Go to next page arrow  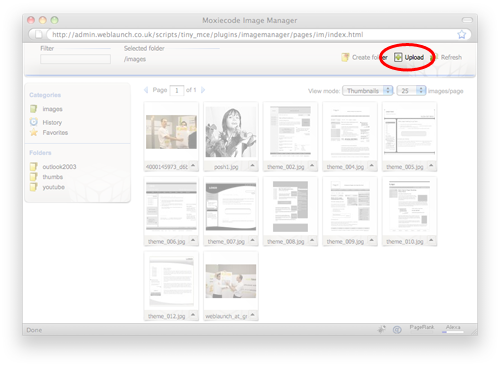pos(203,90)
